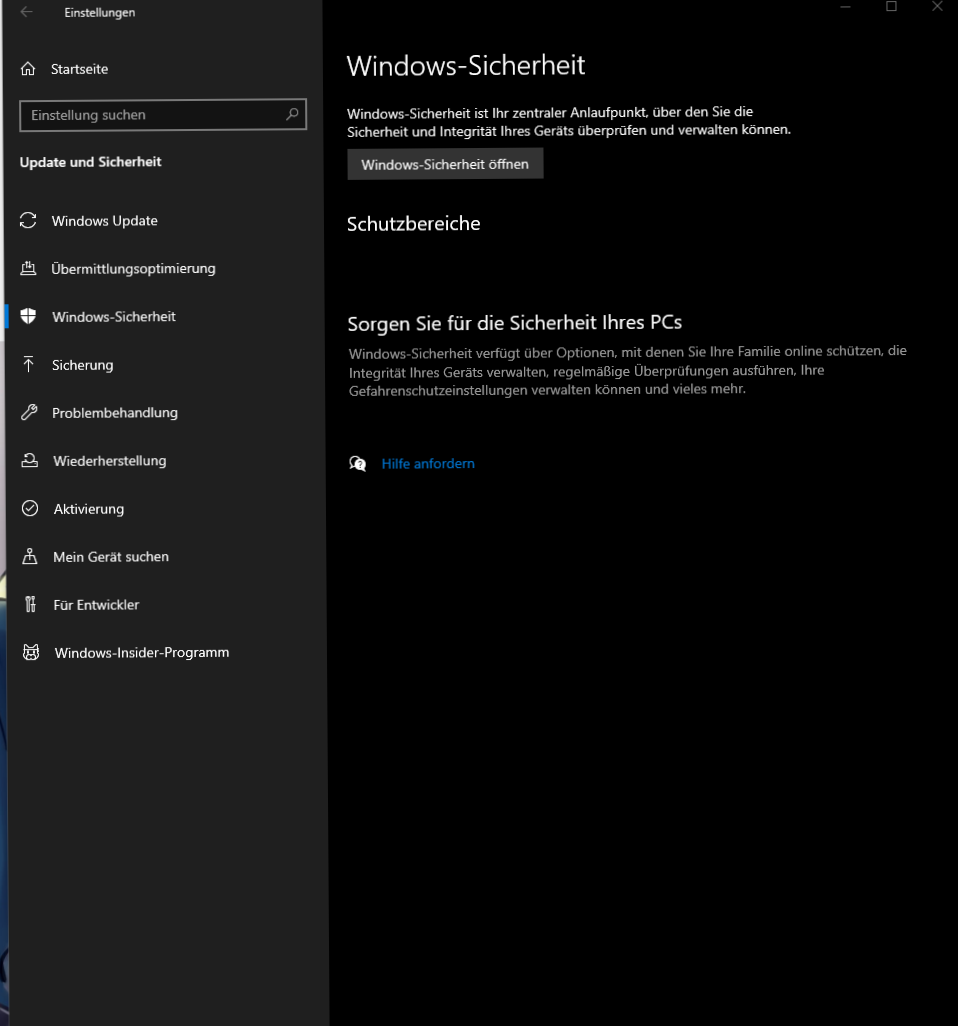Click the Windows-Insider-Programm cat icon
Viewport: 958px width, 1026px height.
pyautogui.click(x=31, y=652)
